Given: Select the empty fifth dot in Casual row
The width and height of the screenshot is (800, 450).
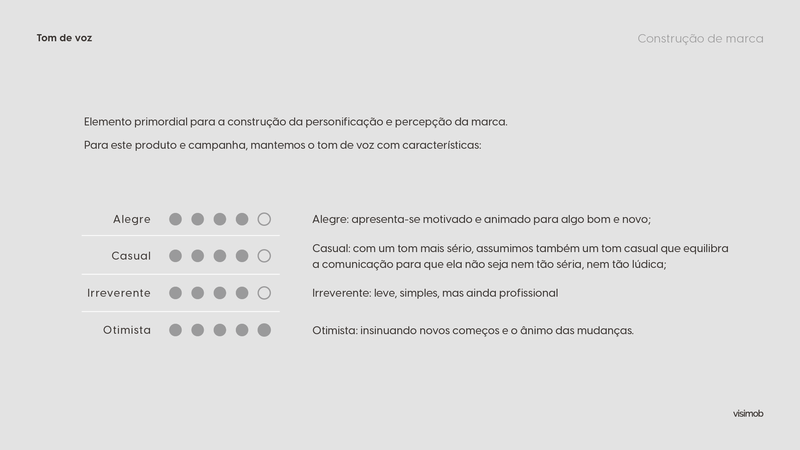Looking at the screenshot, I should tap(264, 256).
